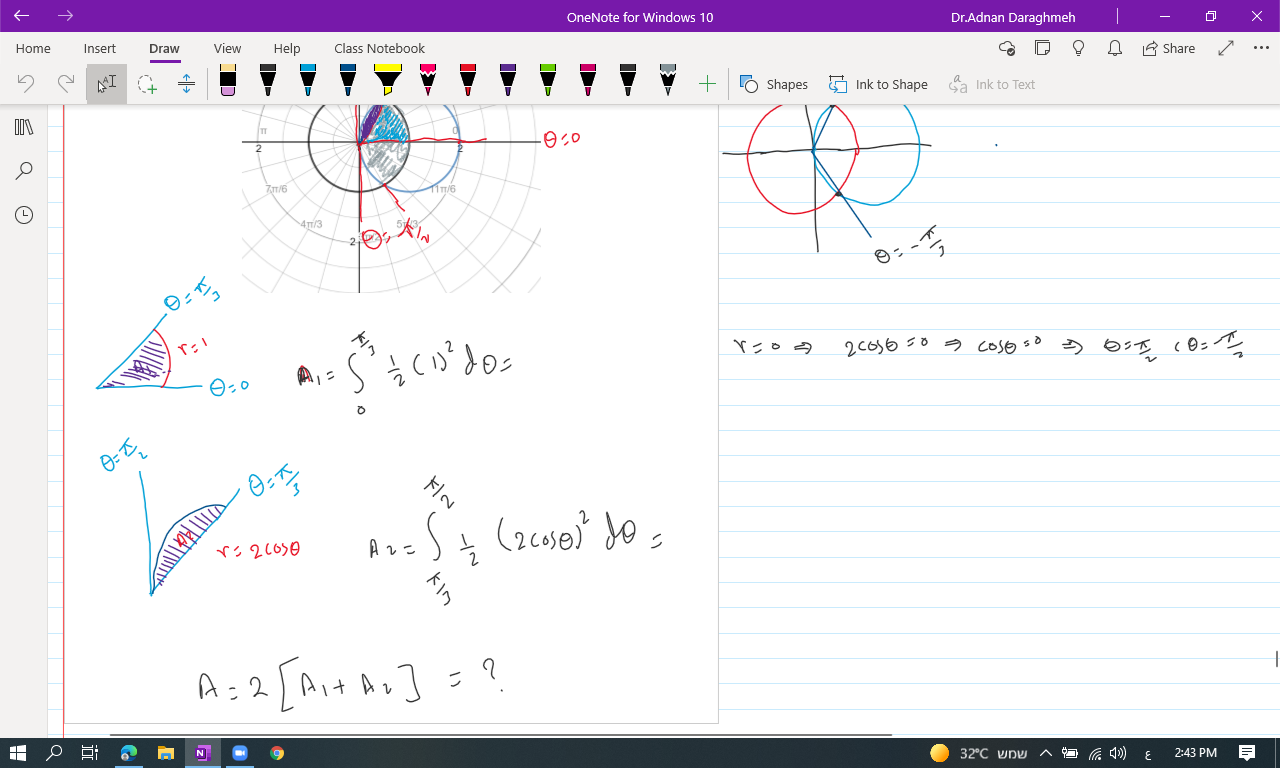Open the feed sticky notes pane
This screenshot has width=1280, height=768.
[x=1043, y=48]
